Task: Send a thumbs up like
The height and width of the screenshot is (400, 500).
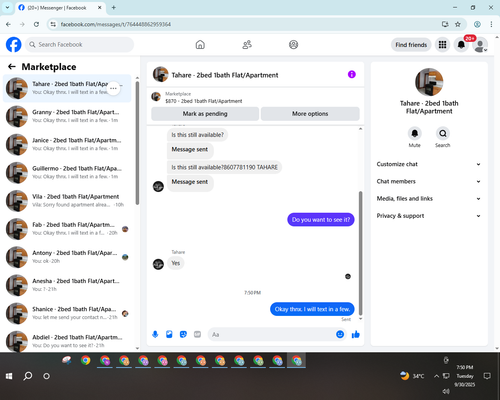Action: pyautogui.click(x=356, y=334)
